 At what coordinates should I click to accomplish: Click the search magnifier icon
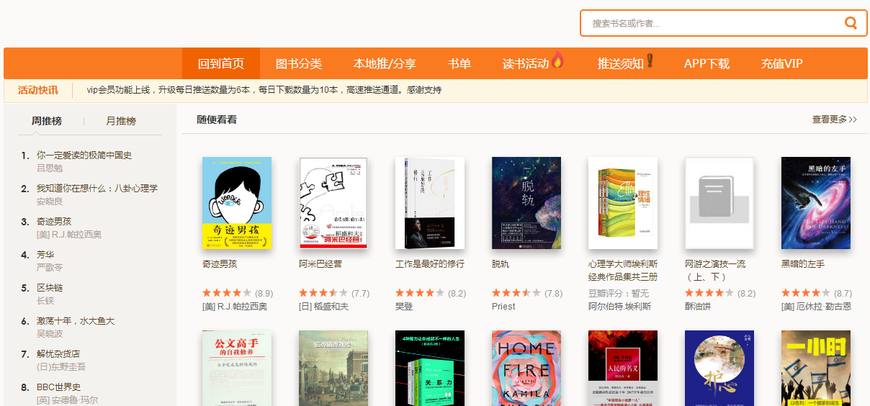[850, 23]
